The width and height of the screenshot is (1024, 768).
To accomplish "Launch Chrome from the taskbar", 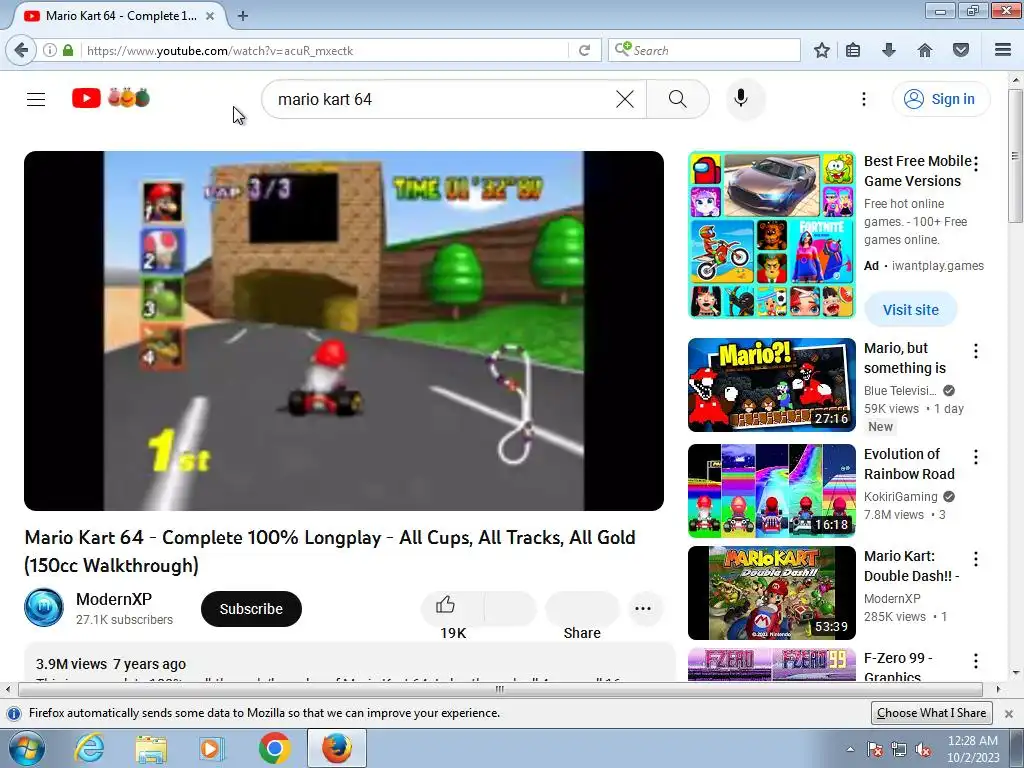I will click(x=274, y=748).
